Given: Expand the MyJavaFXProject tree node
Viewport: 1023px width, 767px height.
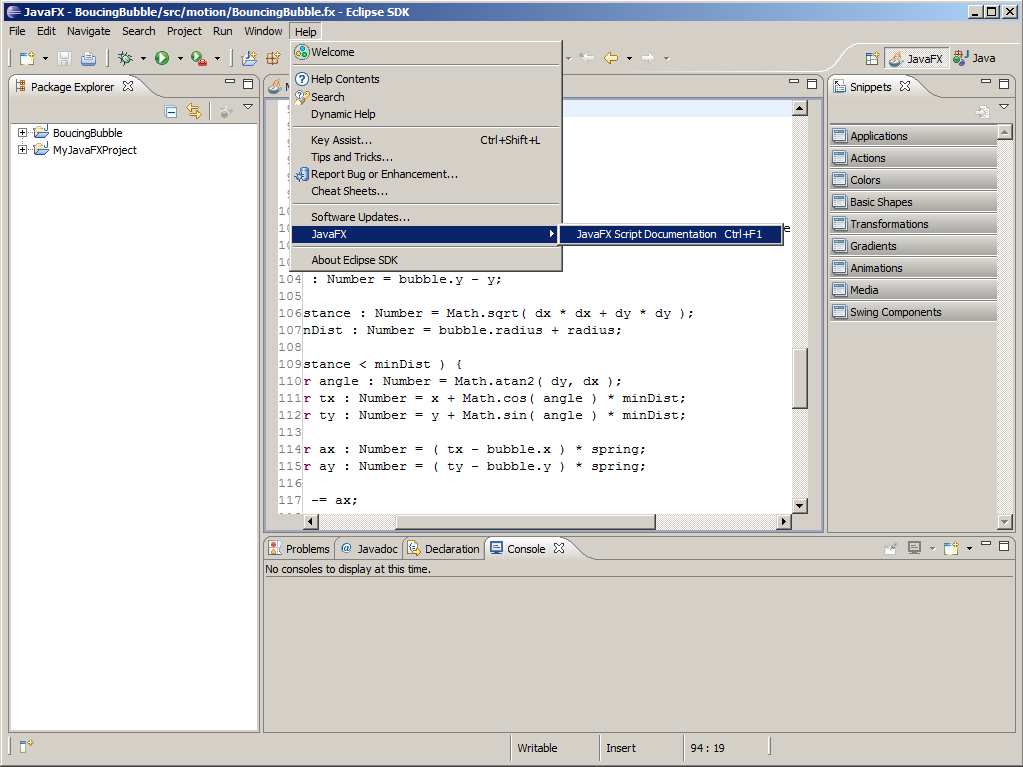Looking at the screenshot, I should (x=23, y=150).
